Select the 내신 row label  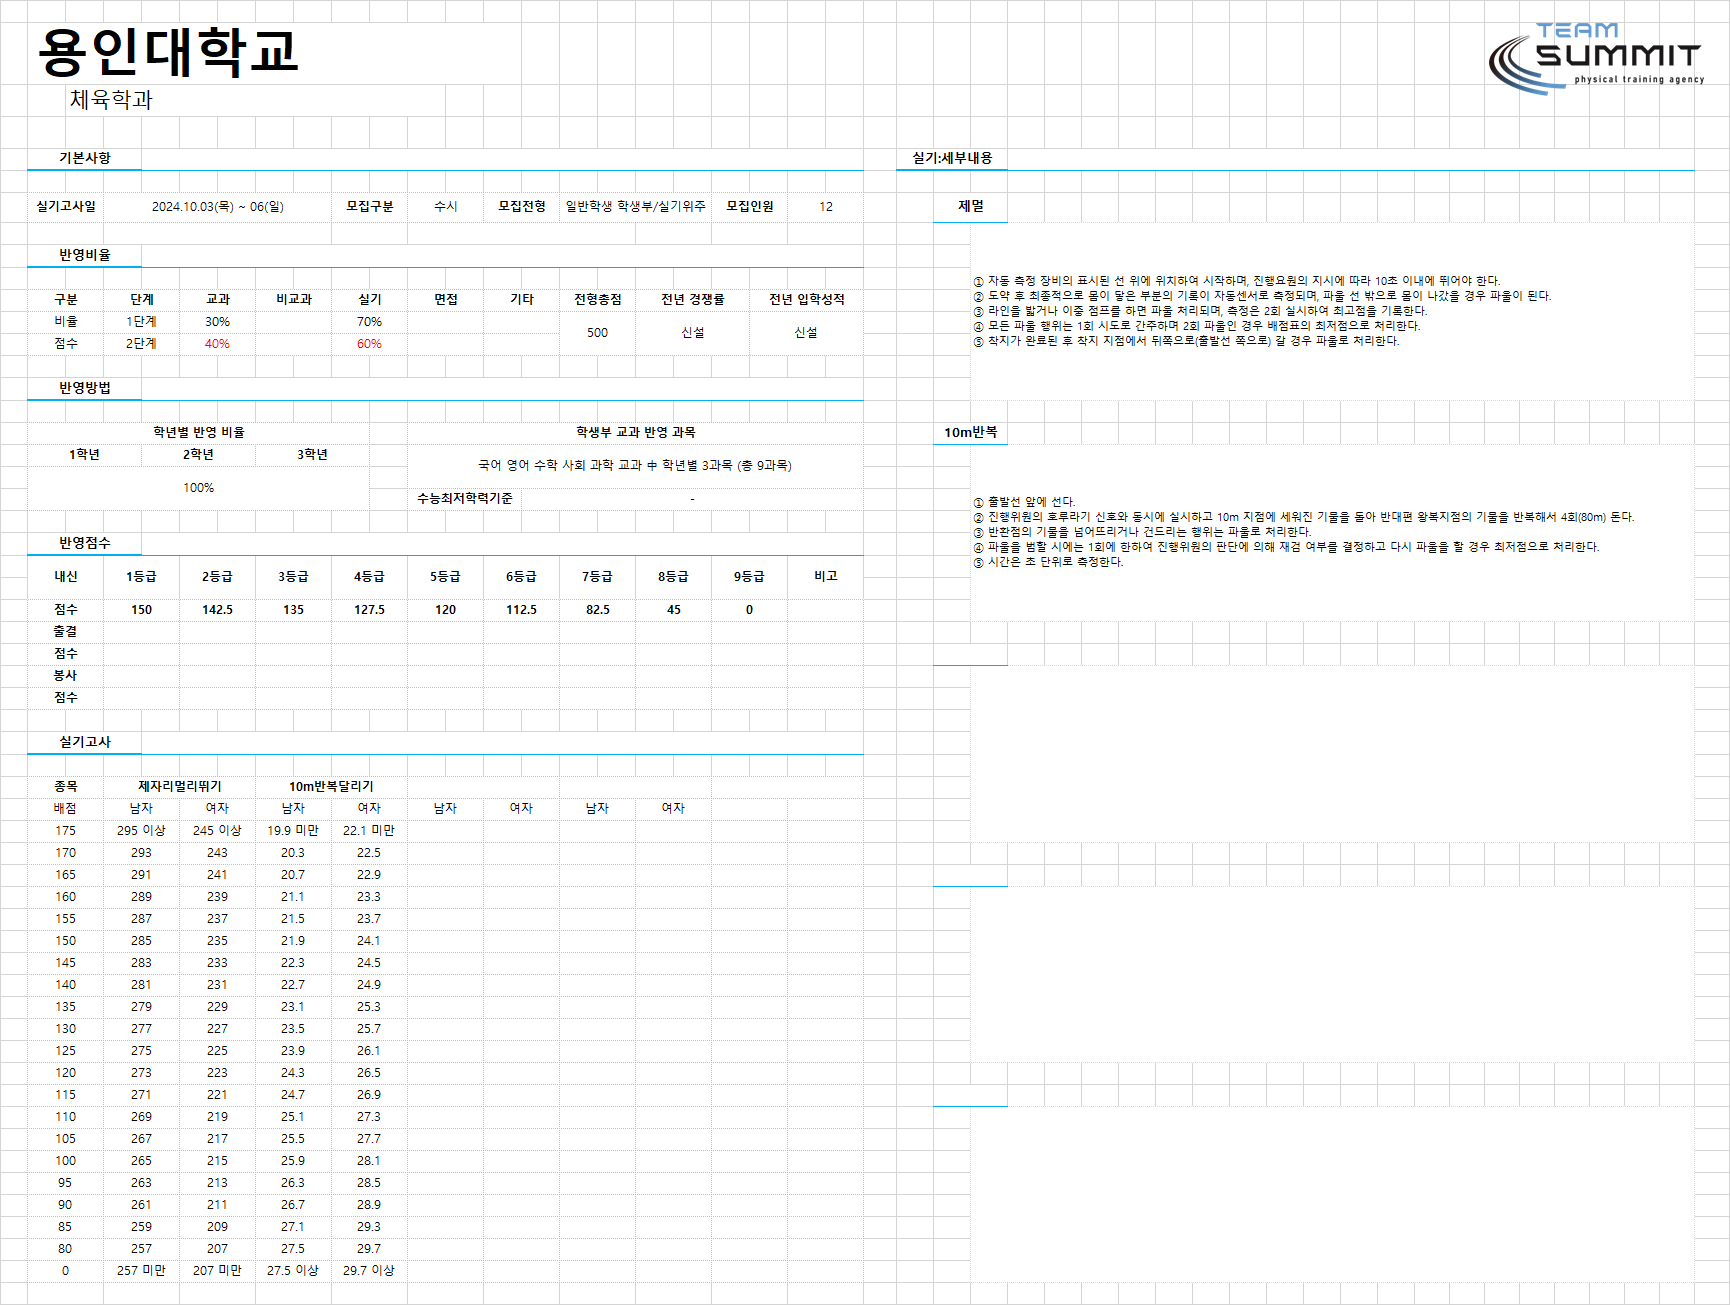coord(66,576)
